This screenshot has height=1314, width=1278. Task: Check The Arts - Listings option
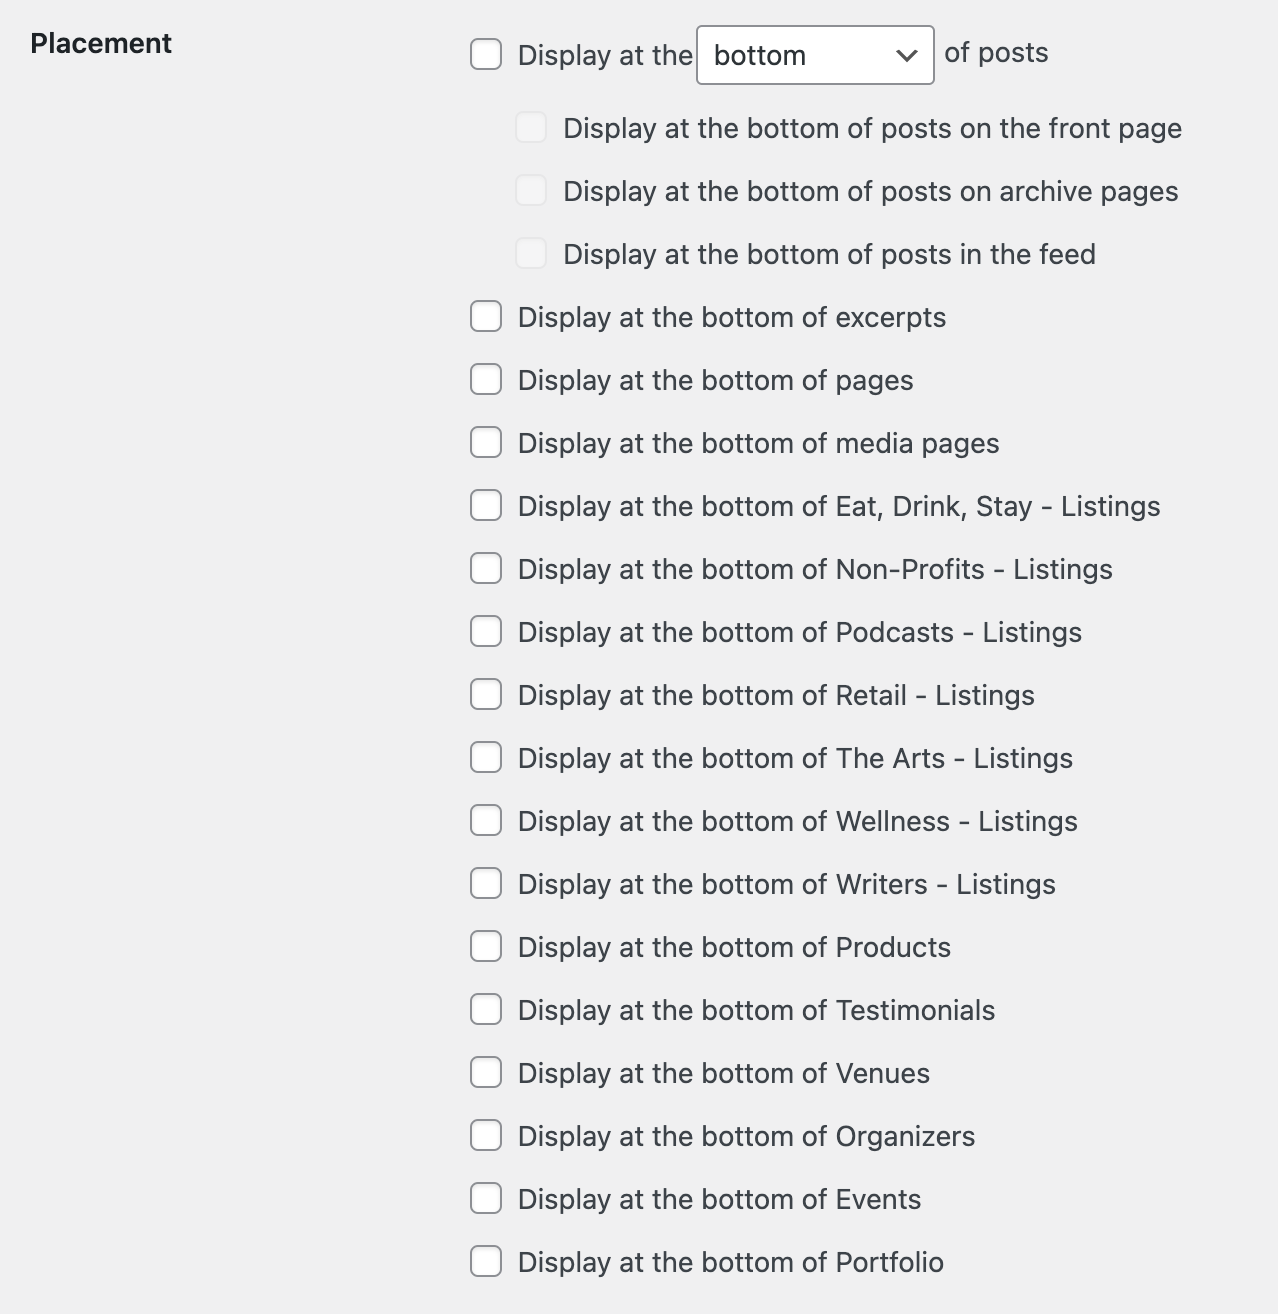pos(486,758)
